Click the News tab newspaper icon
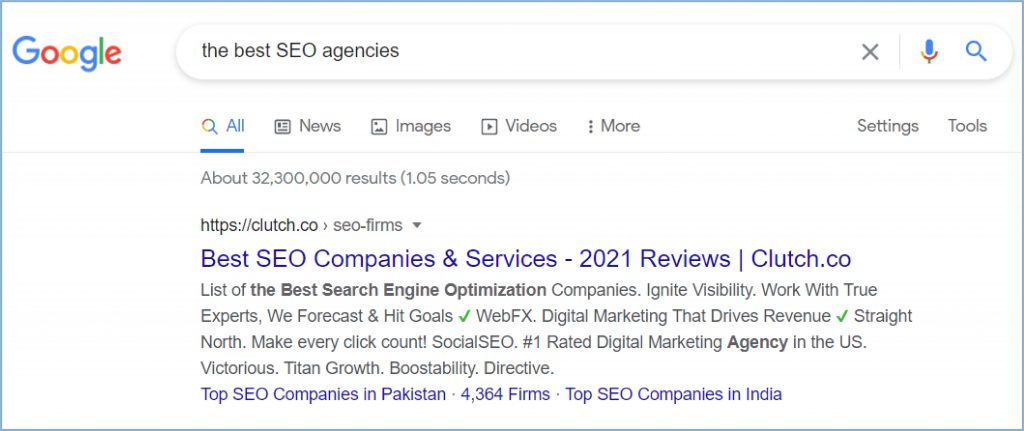The width and height of the screenshot is (1024, 431). [282, 127]
